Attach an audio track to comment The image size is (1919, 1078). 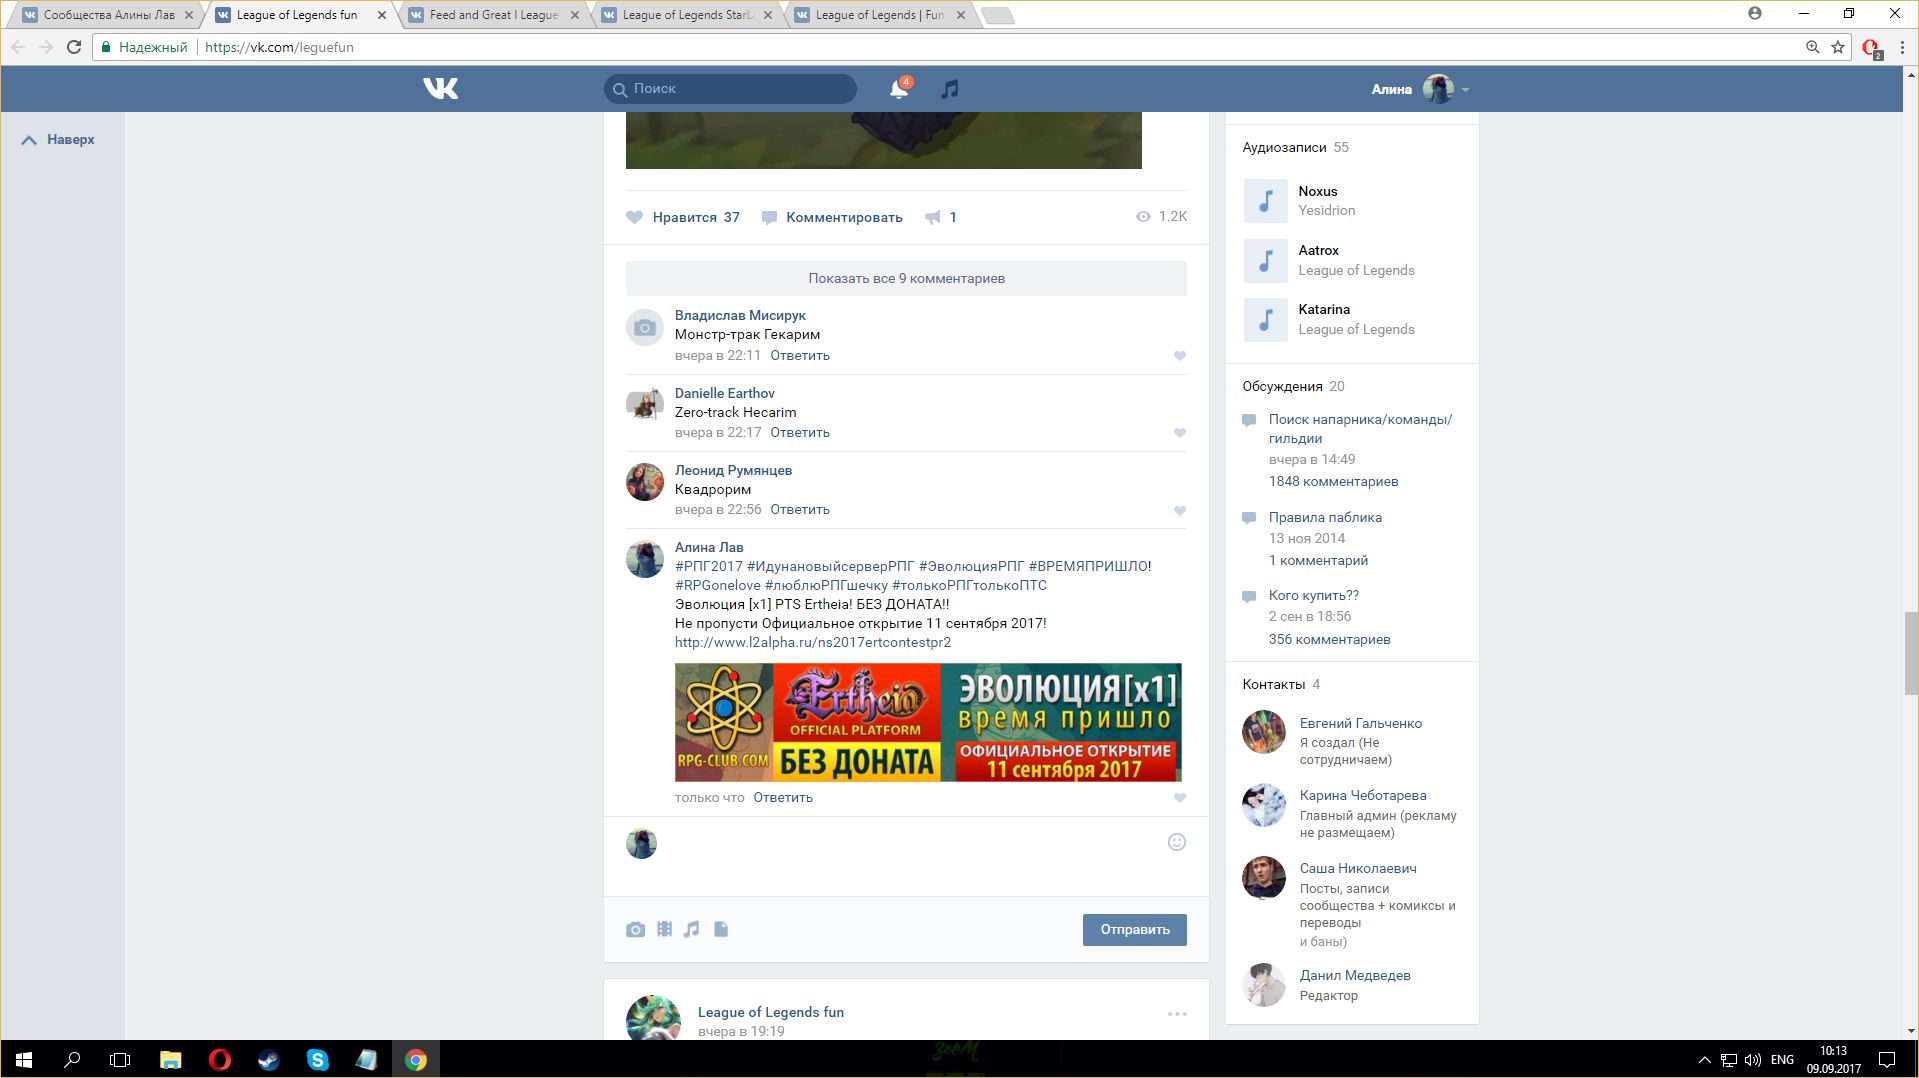point(692,930)
